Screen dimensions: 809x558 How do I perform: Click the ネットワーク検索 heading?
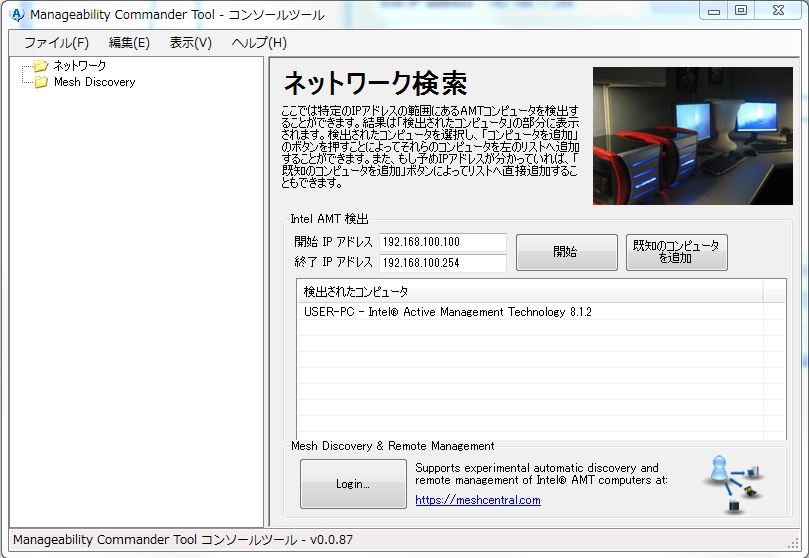376,83
